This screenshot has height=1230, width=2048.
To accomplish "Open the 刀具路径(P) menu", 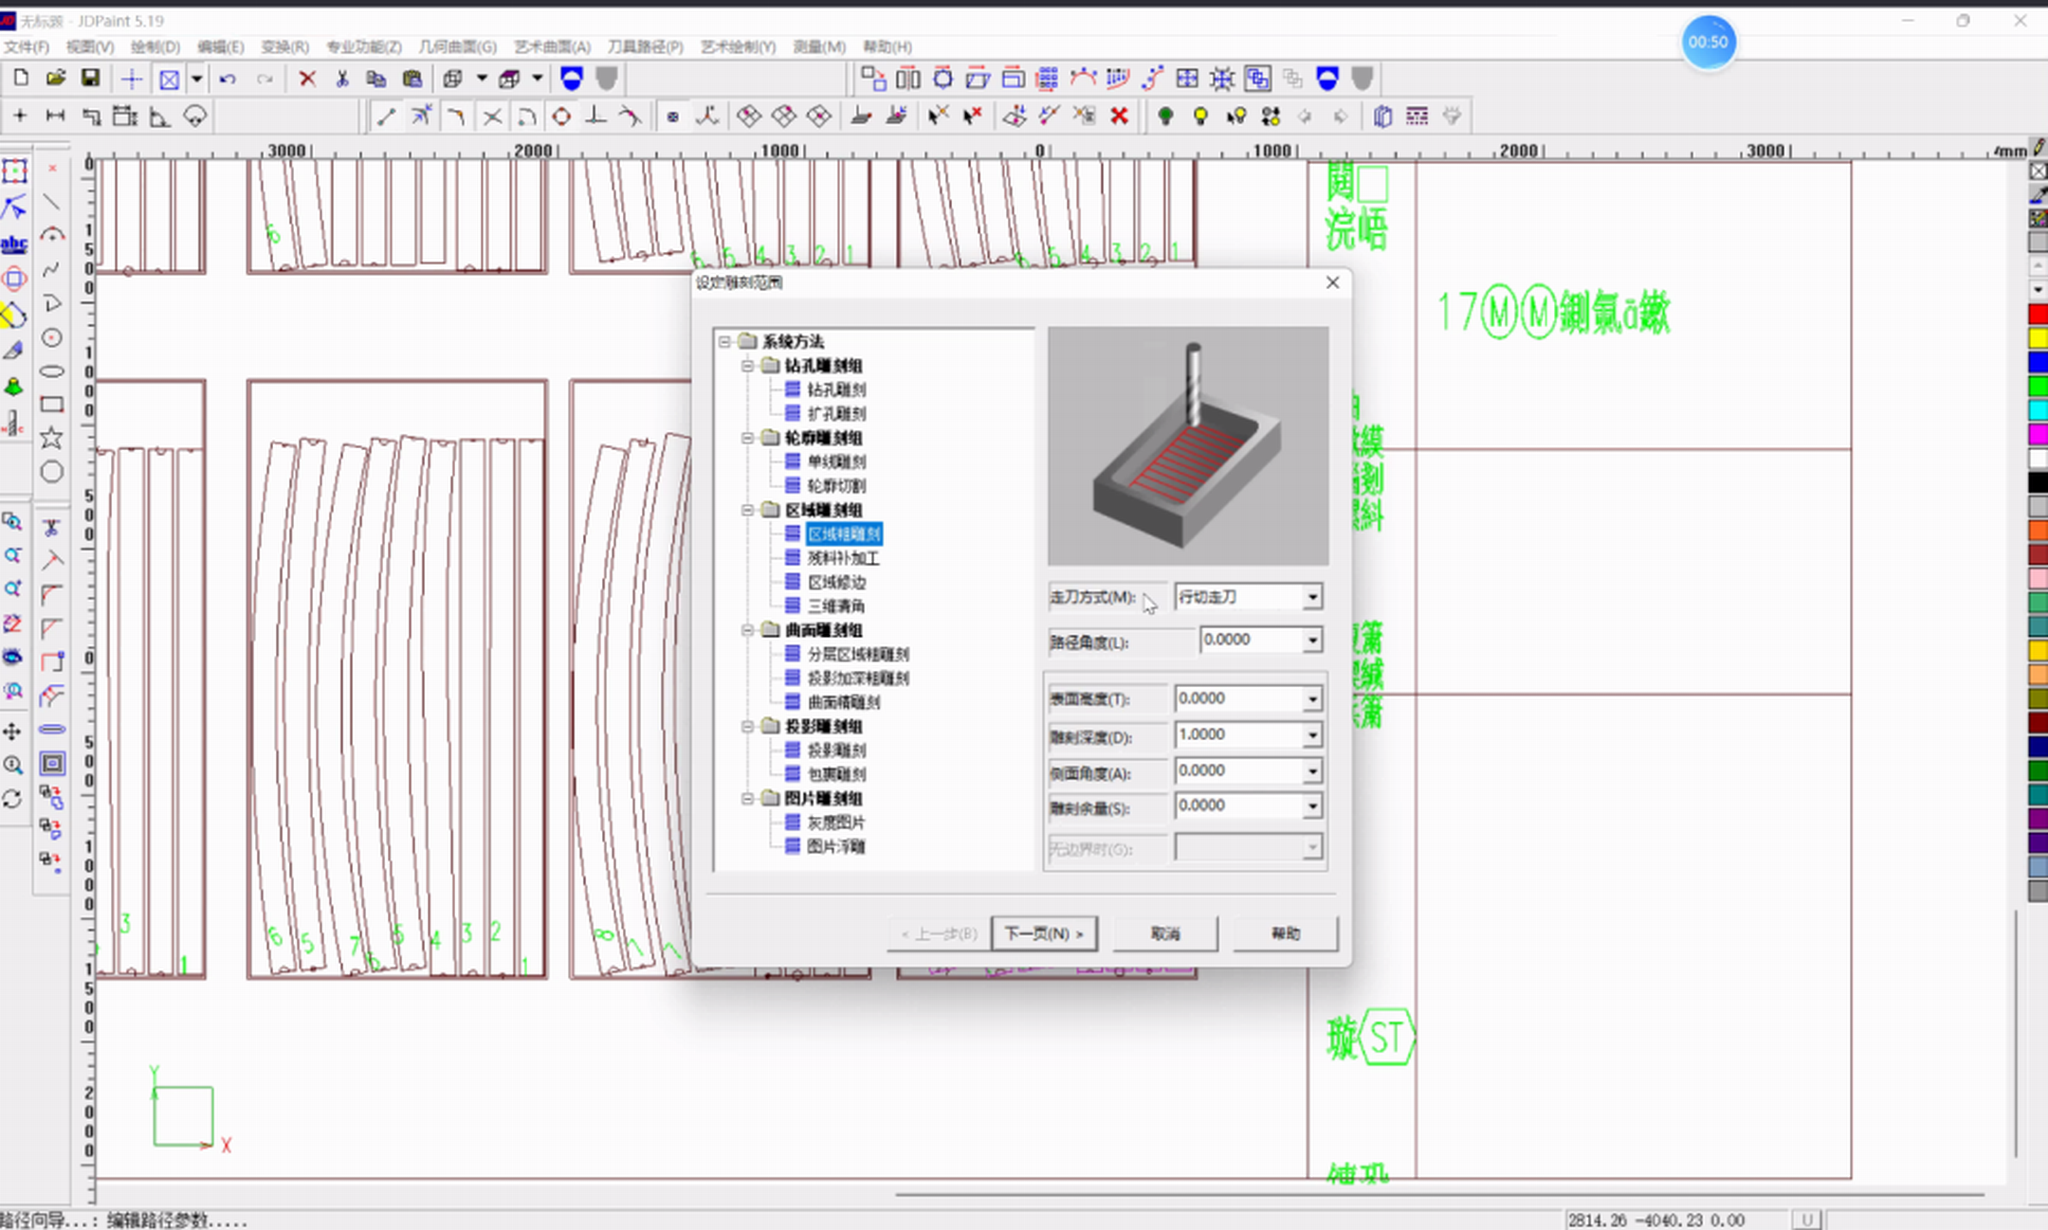I will click(x=645, y=47).
